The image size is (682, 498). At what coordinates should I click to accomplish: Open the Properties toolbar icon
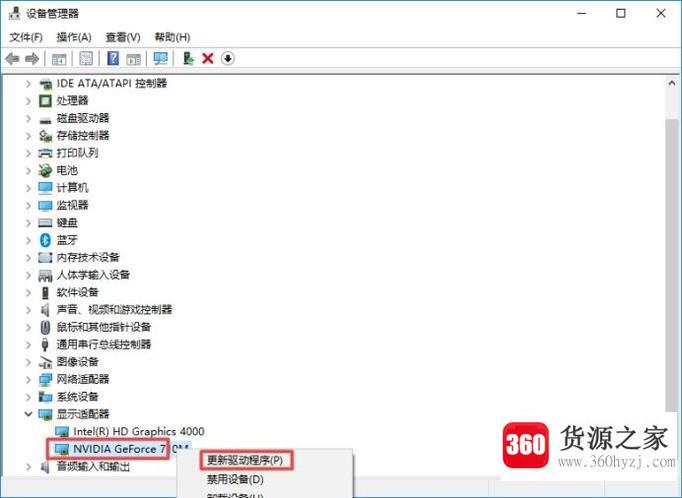coord(86,58)
